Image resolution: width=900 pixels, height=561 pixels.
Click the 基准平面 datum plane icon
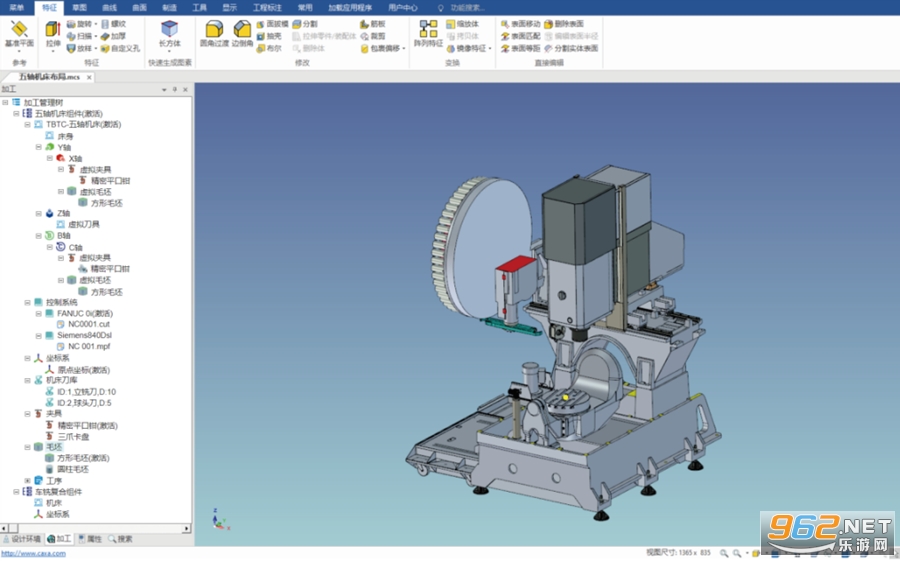pos(19,34)
